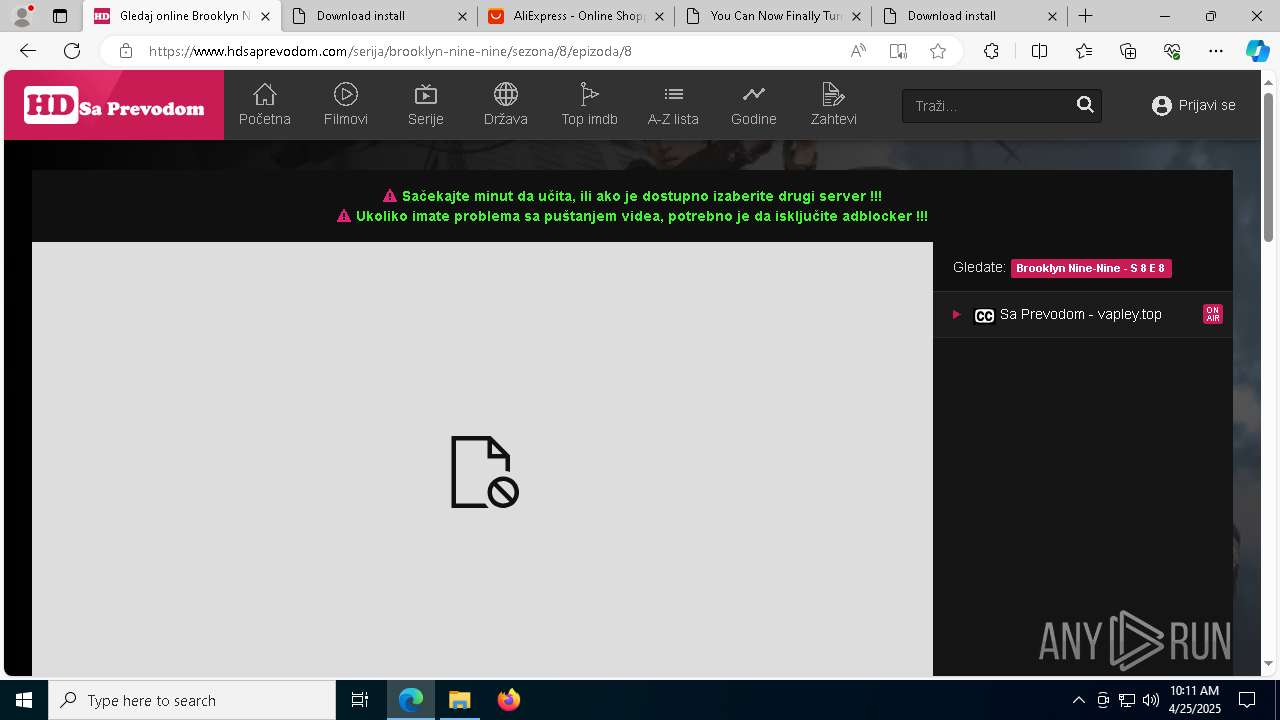Image resolution: width=1280 pixels, height=720 pixels.
Task: Open the Početna home nav item
Action: point(264,105)
